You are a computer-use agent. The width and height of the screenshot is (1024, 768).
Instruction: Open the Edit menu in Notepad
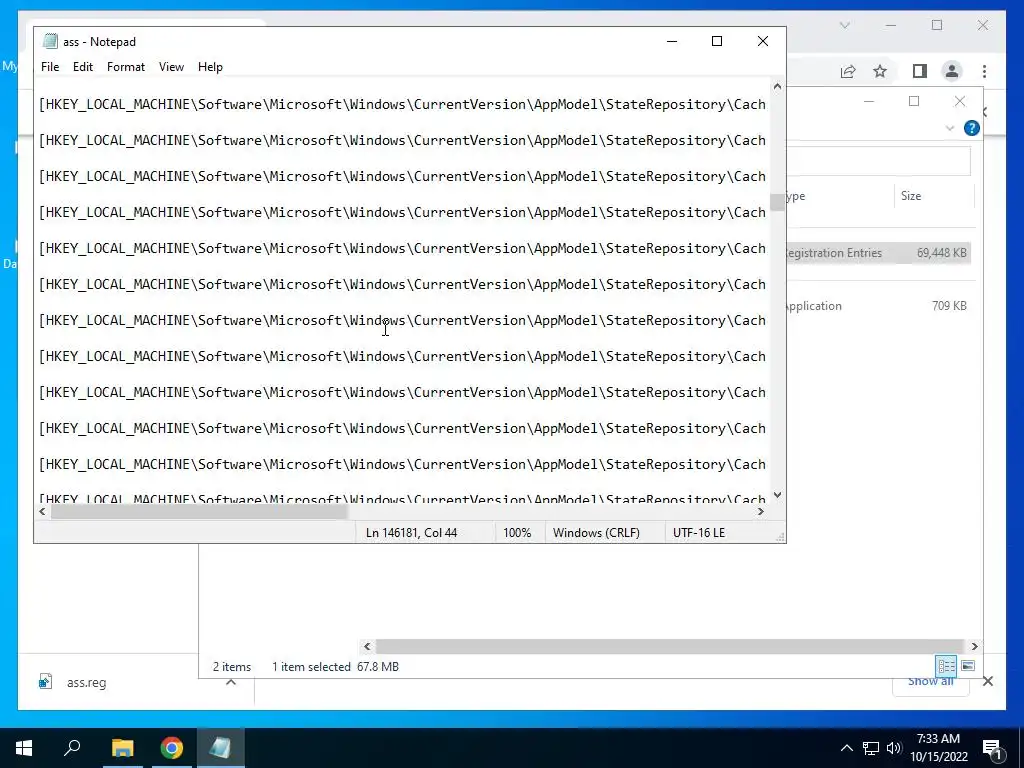click(x=83, y=67)
